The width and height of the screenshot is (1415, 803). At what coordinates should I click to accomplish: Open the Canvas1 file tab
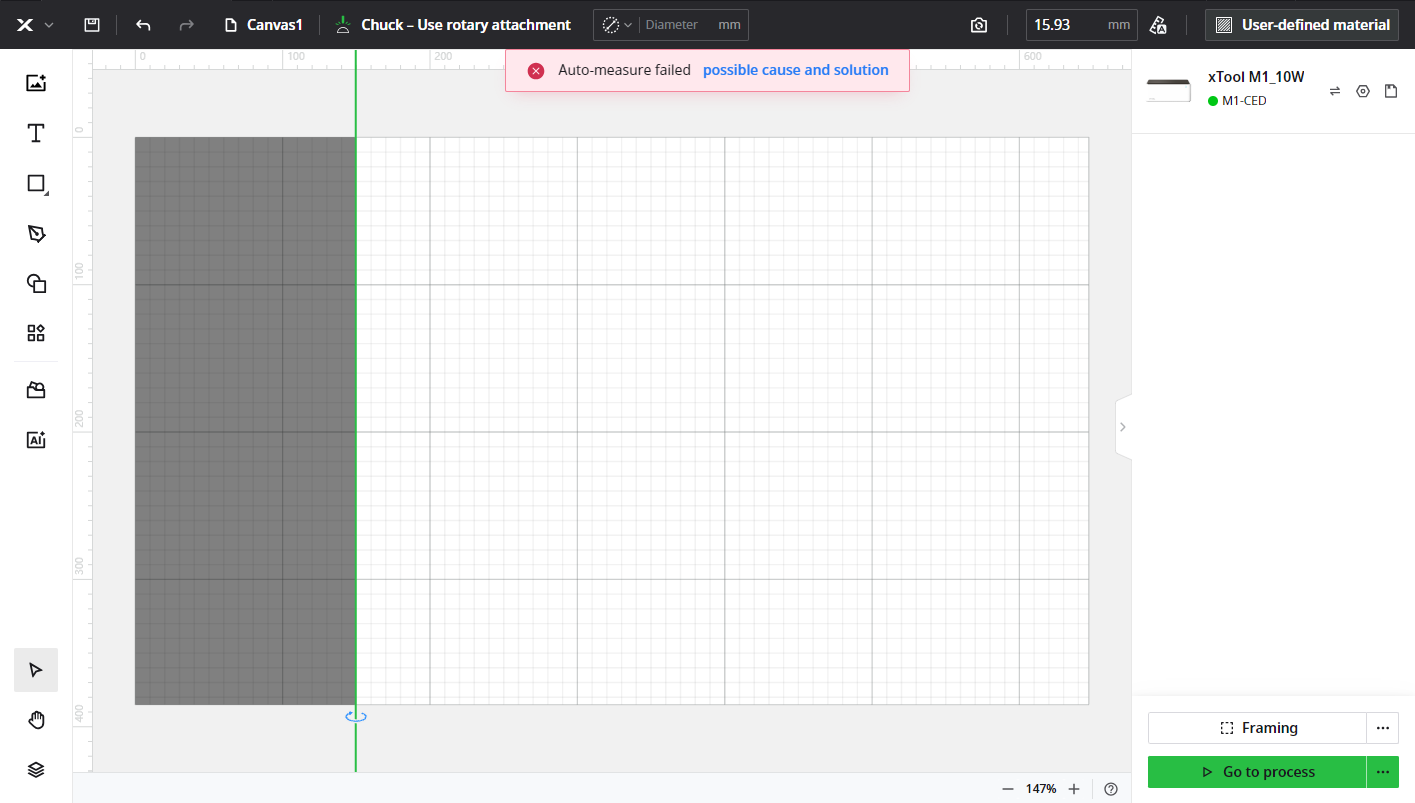coord(264,25)
